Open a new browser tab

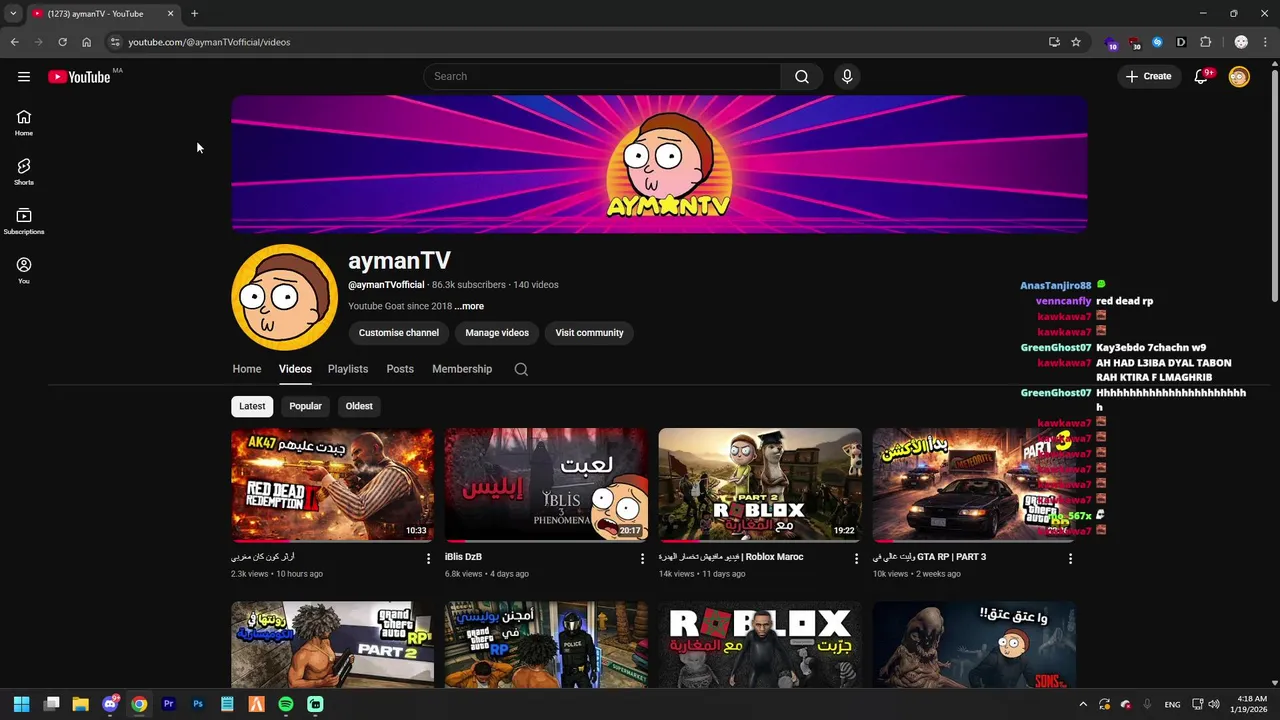[194, 14]
